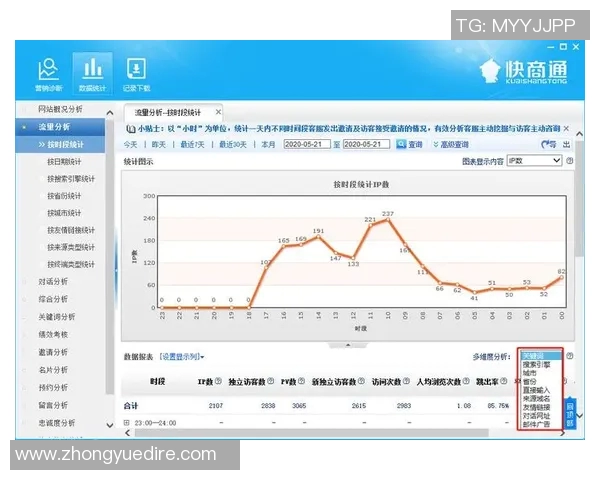Click the horizontal scrollbar thumb under the table

[311, 433]
